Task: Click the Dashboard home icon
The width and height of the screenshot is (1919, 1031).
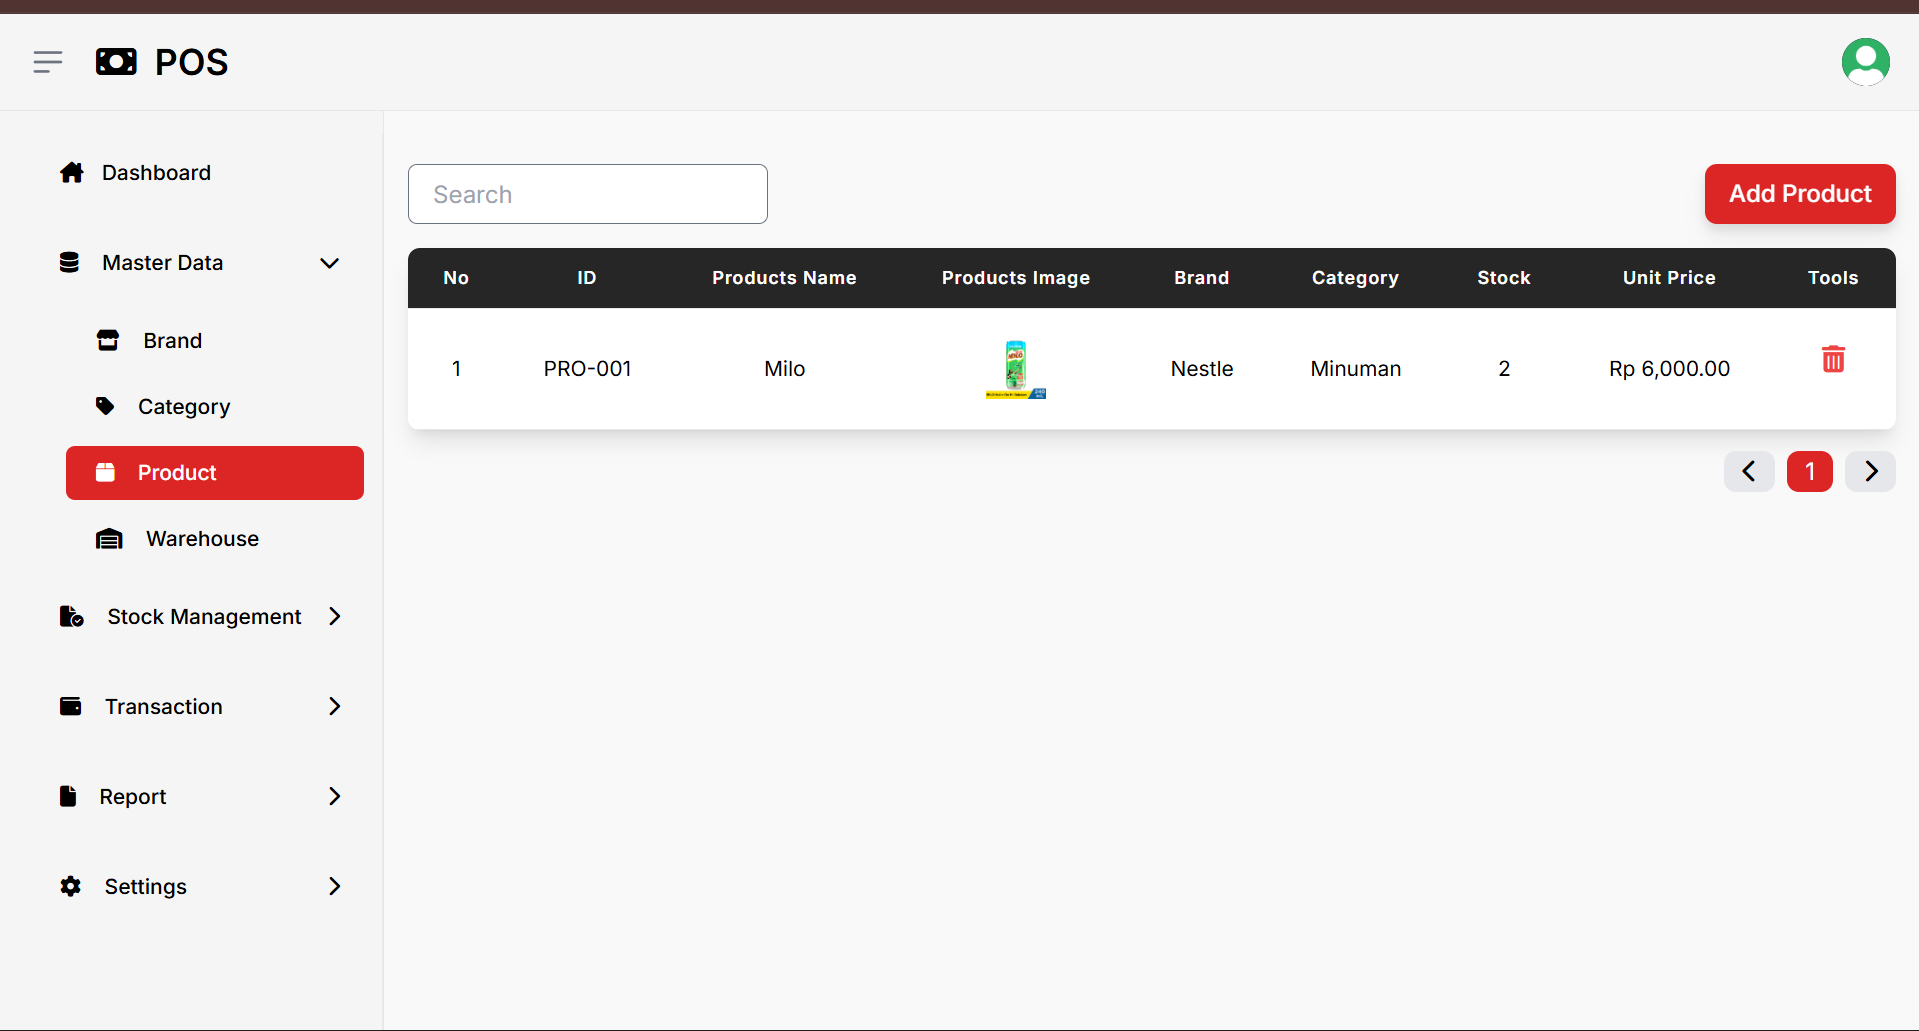Action: (x=71, y=173)
